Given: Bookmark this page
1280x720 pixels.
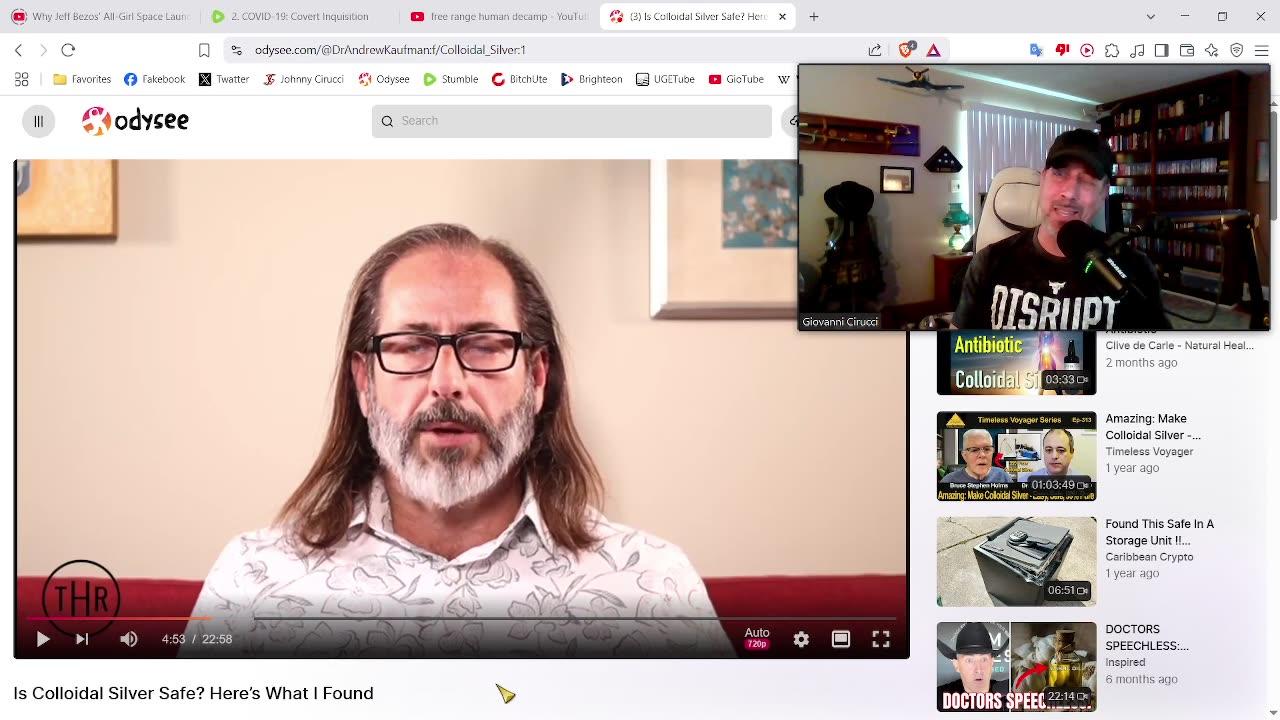Looking at the screenshot, I should [204, 50].
